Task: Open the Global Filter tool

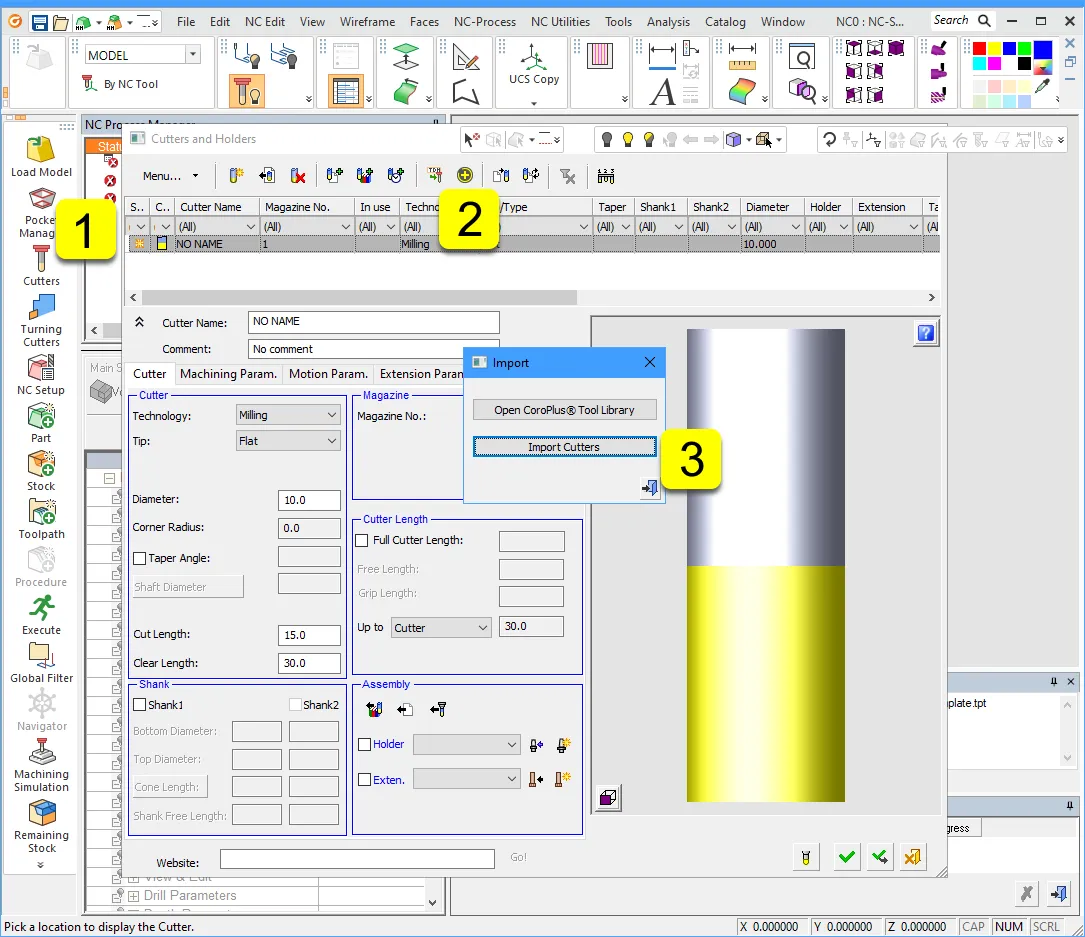Action: [41, 656]
